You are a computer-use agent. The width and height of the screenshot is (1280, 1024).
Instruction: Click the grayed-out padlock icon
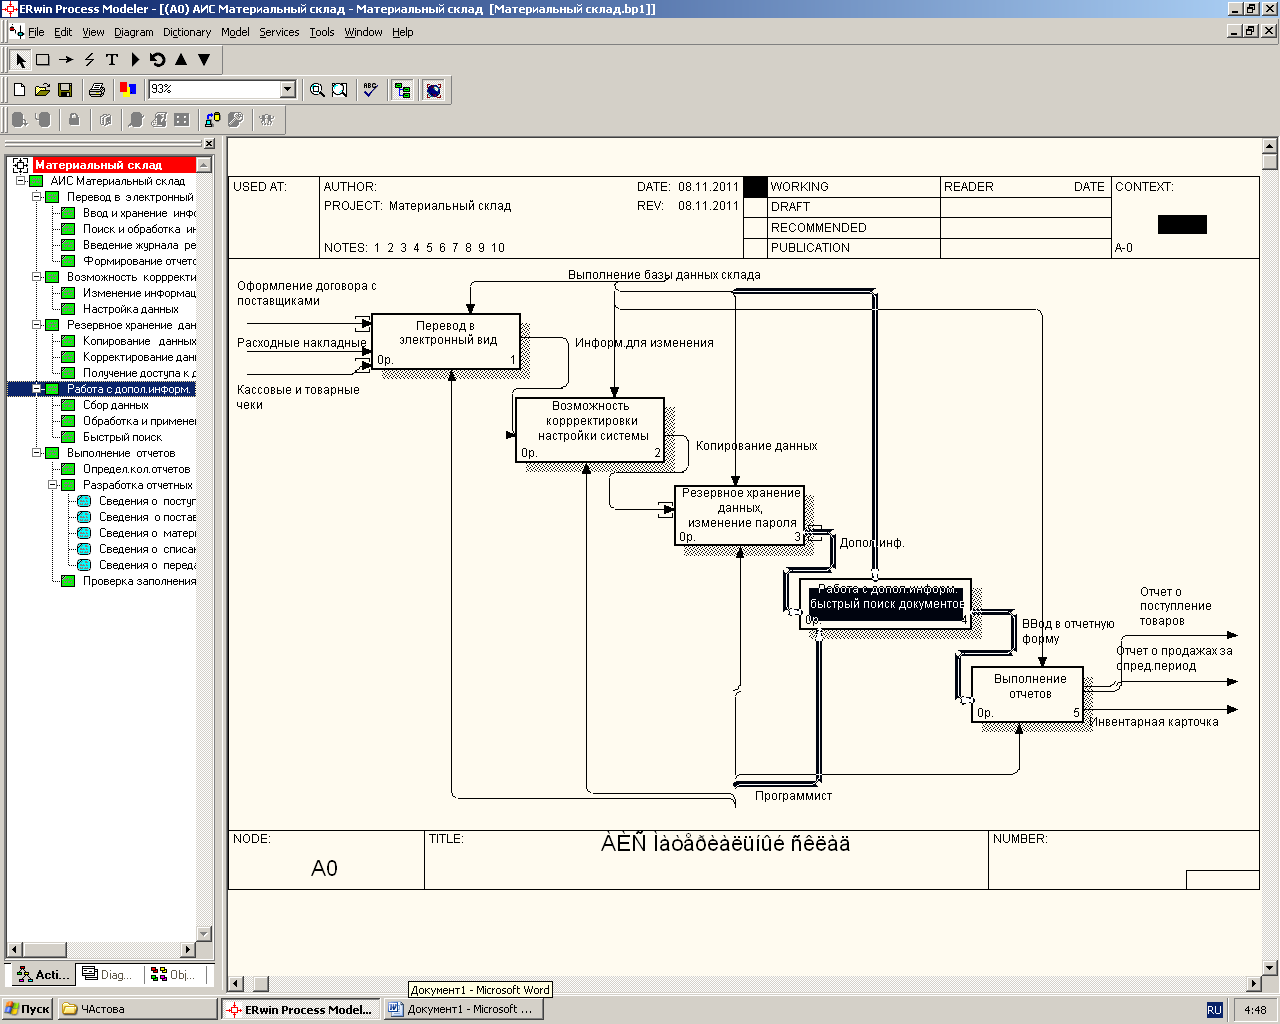coord(73,120)
